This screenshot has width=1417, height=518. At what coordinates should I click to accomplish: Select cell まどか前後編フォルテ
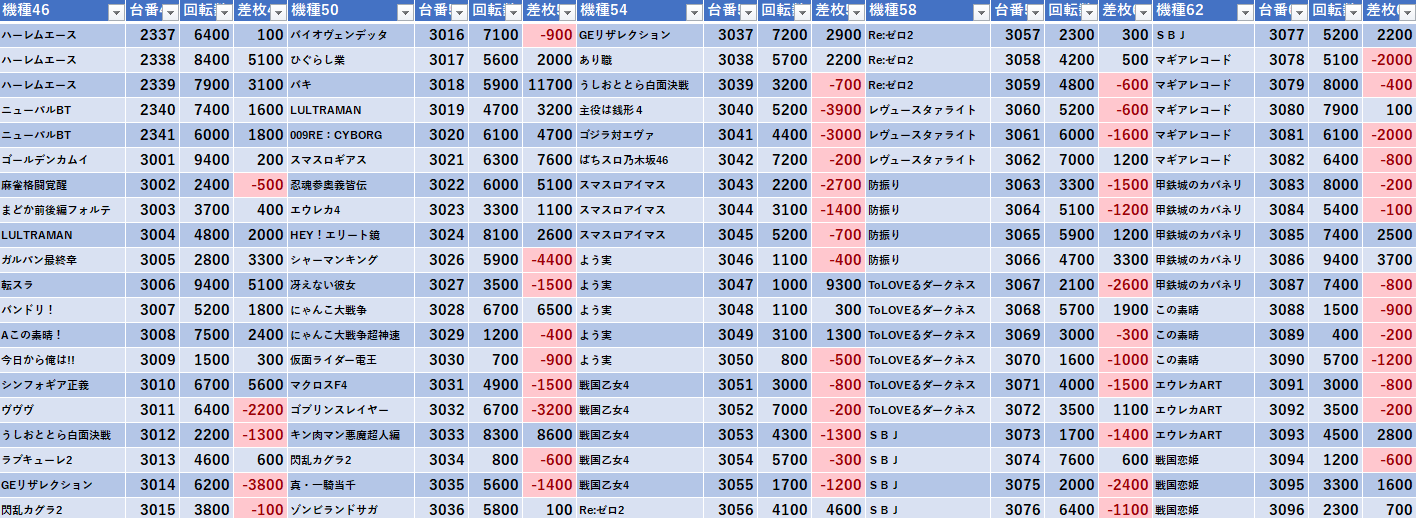(x=63, y=210)
